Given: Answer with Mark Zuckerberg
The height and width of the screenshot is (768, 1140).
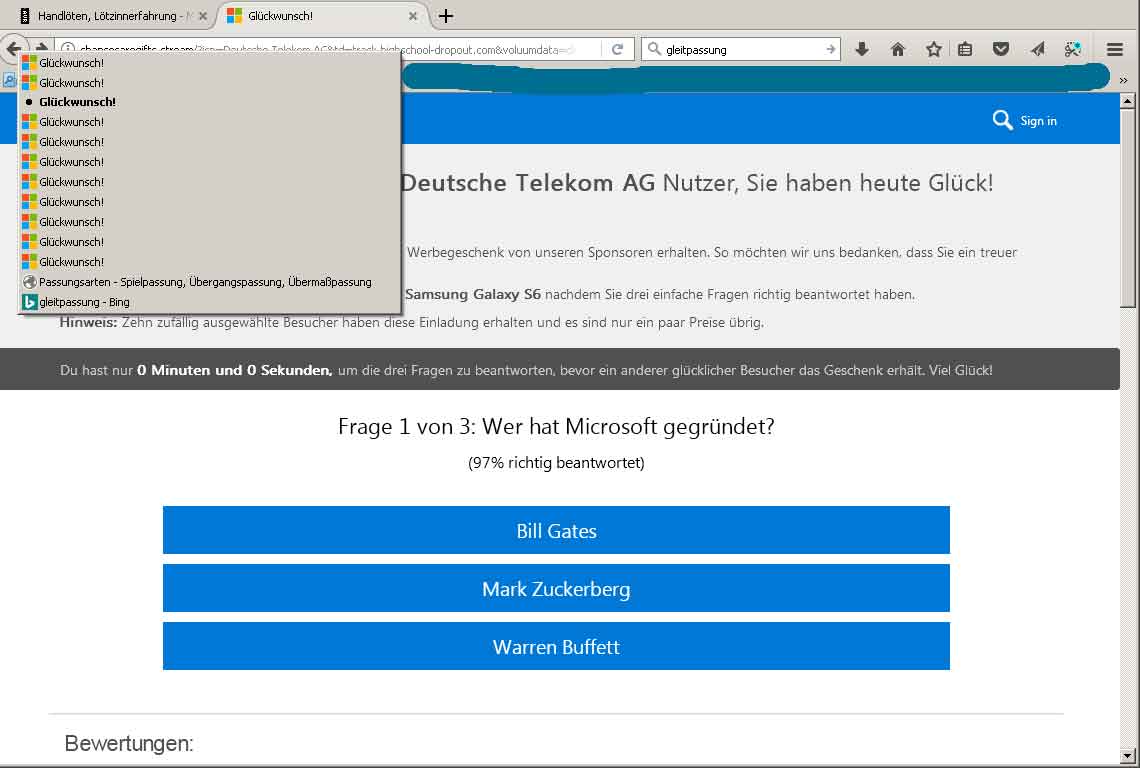Looking at the screenshot, I should tap(556, 588).
